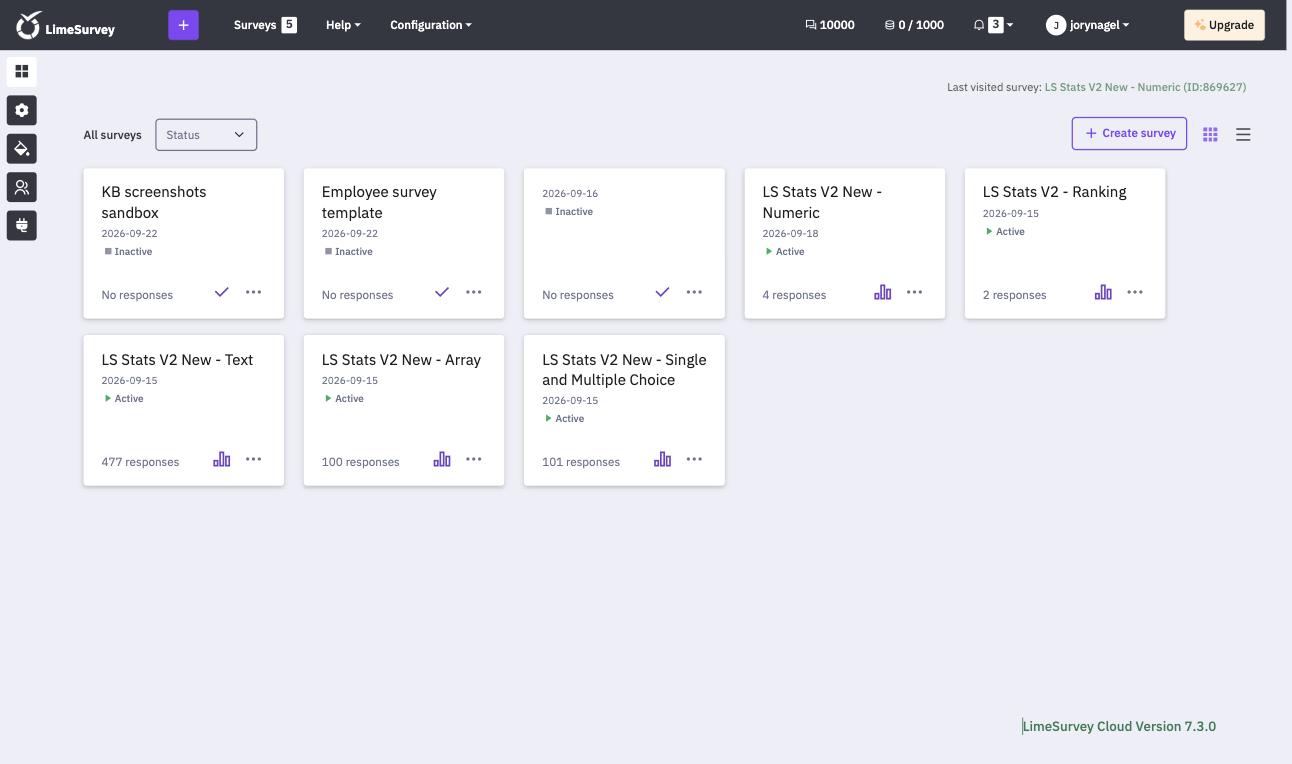1292x764 pixels.
Task: Open the dashboard grid icon in sidebar
Action: pyautogui.click(x=22, y=72)
